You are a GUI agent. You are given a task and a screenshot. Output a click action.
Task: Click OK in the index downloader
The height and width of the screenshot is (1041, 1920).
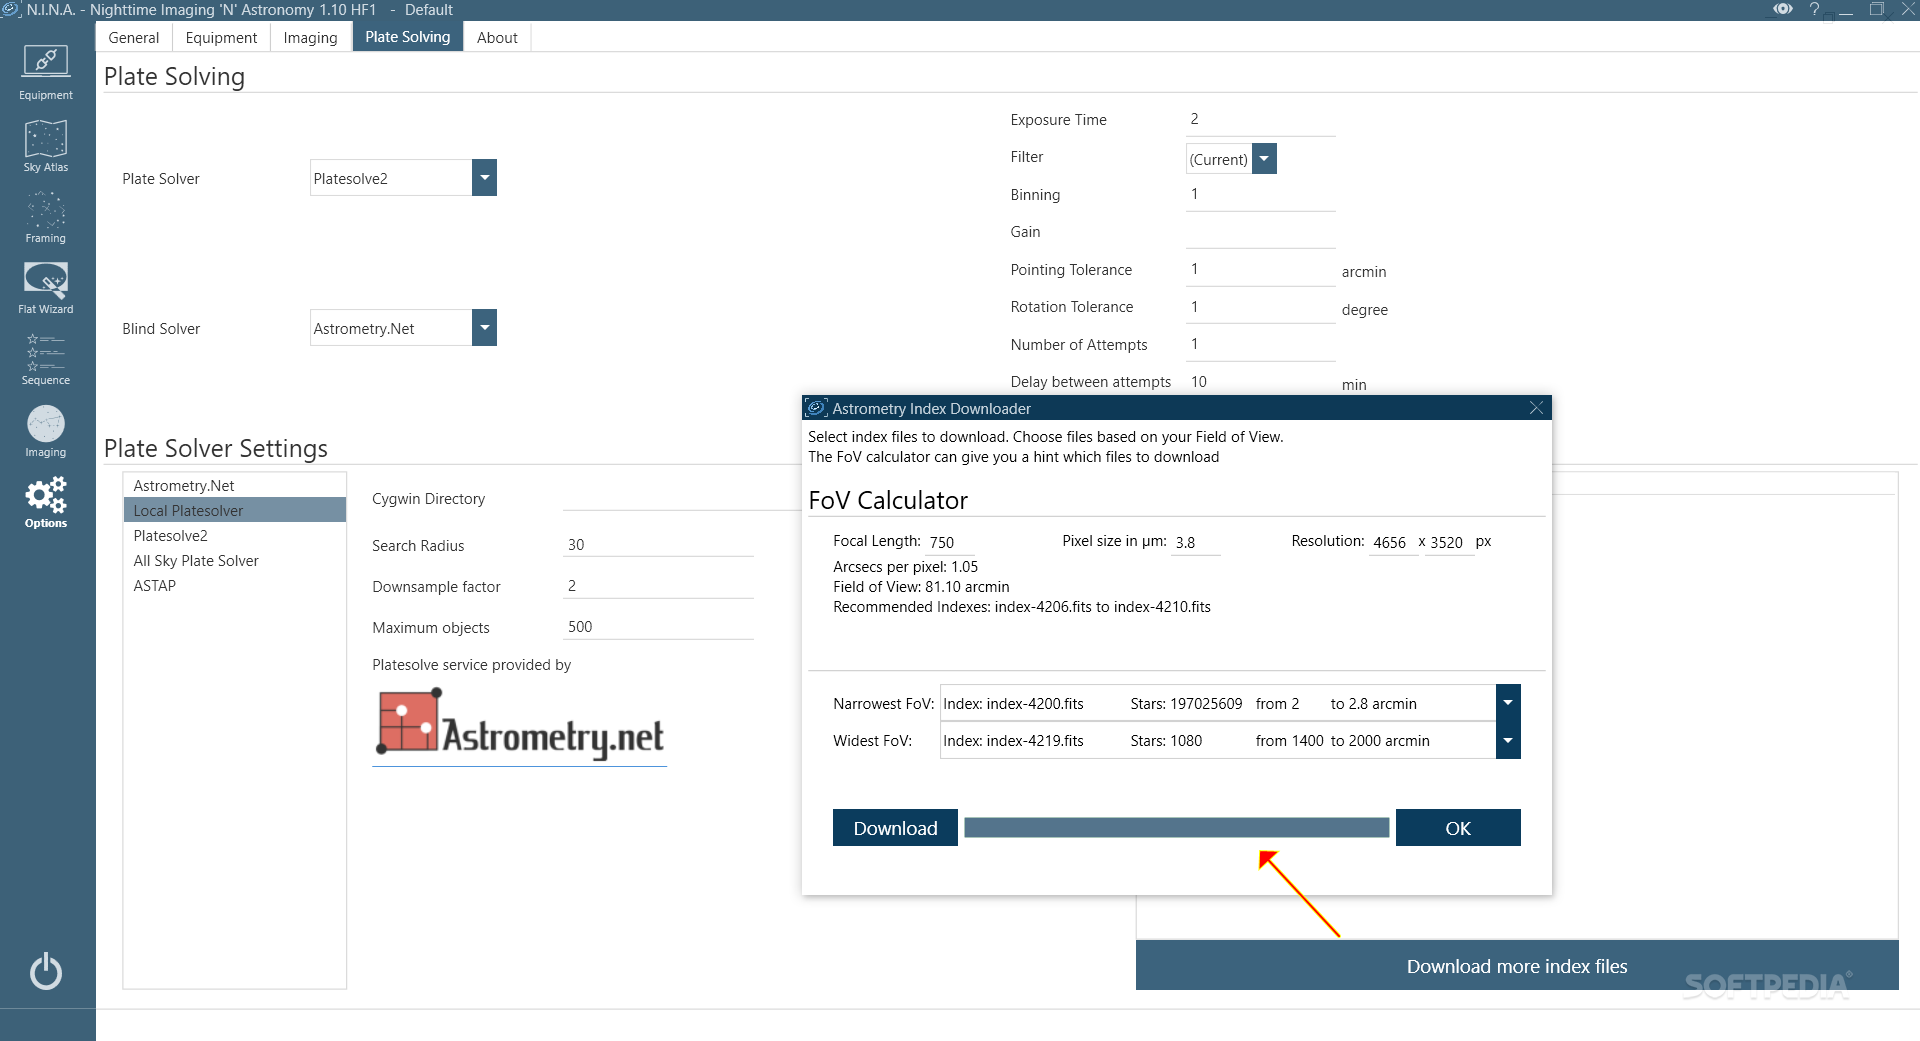[x=1458, y=828]
